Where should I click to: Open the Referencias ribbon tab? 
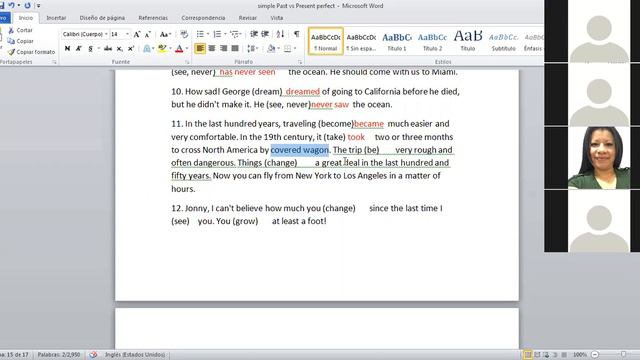pyautogui.click(x=153, y=18)
